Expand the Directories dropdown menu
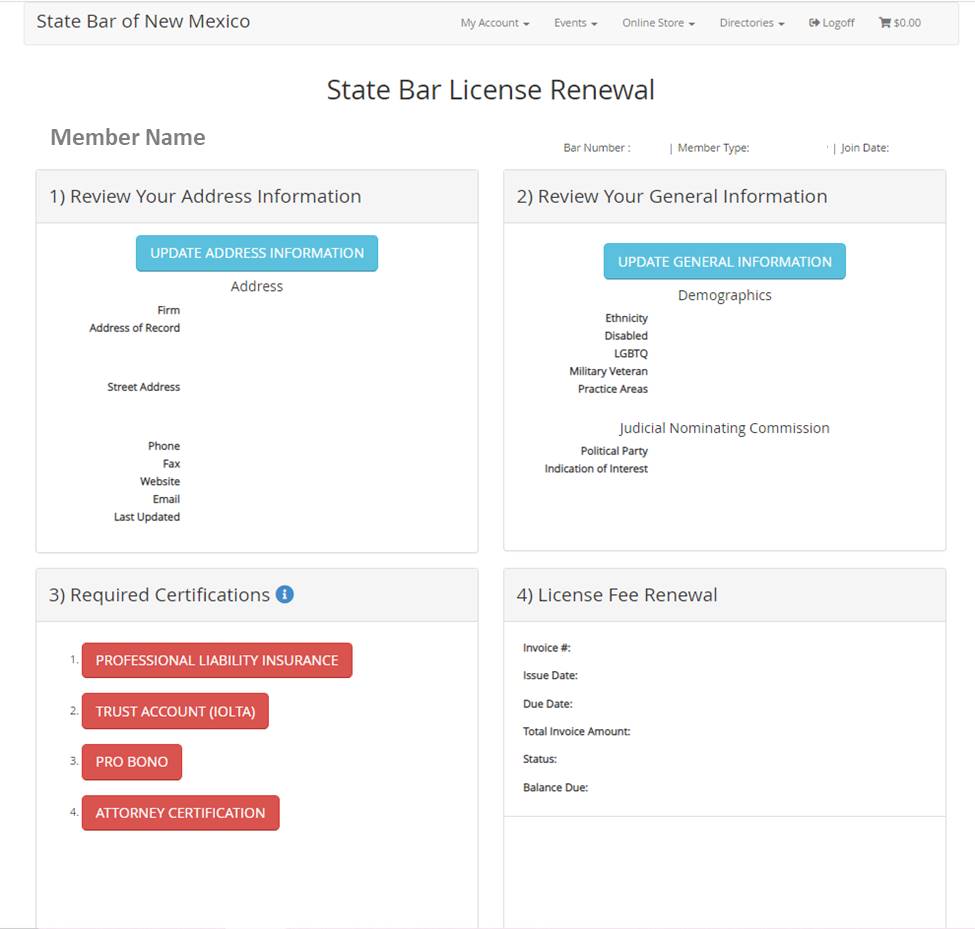 click(x=752, y=23)
